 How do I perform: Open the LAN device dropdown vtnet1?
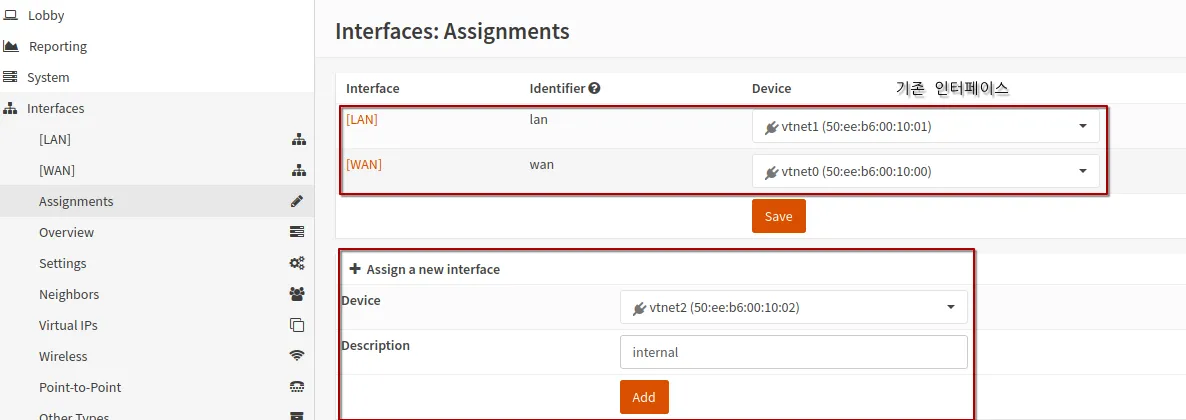pyautogui.click(x=925, y=126)
